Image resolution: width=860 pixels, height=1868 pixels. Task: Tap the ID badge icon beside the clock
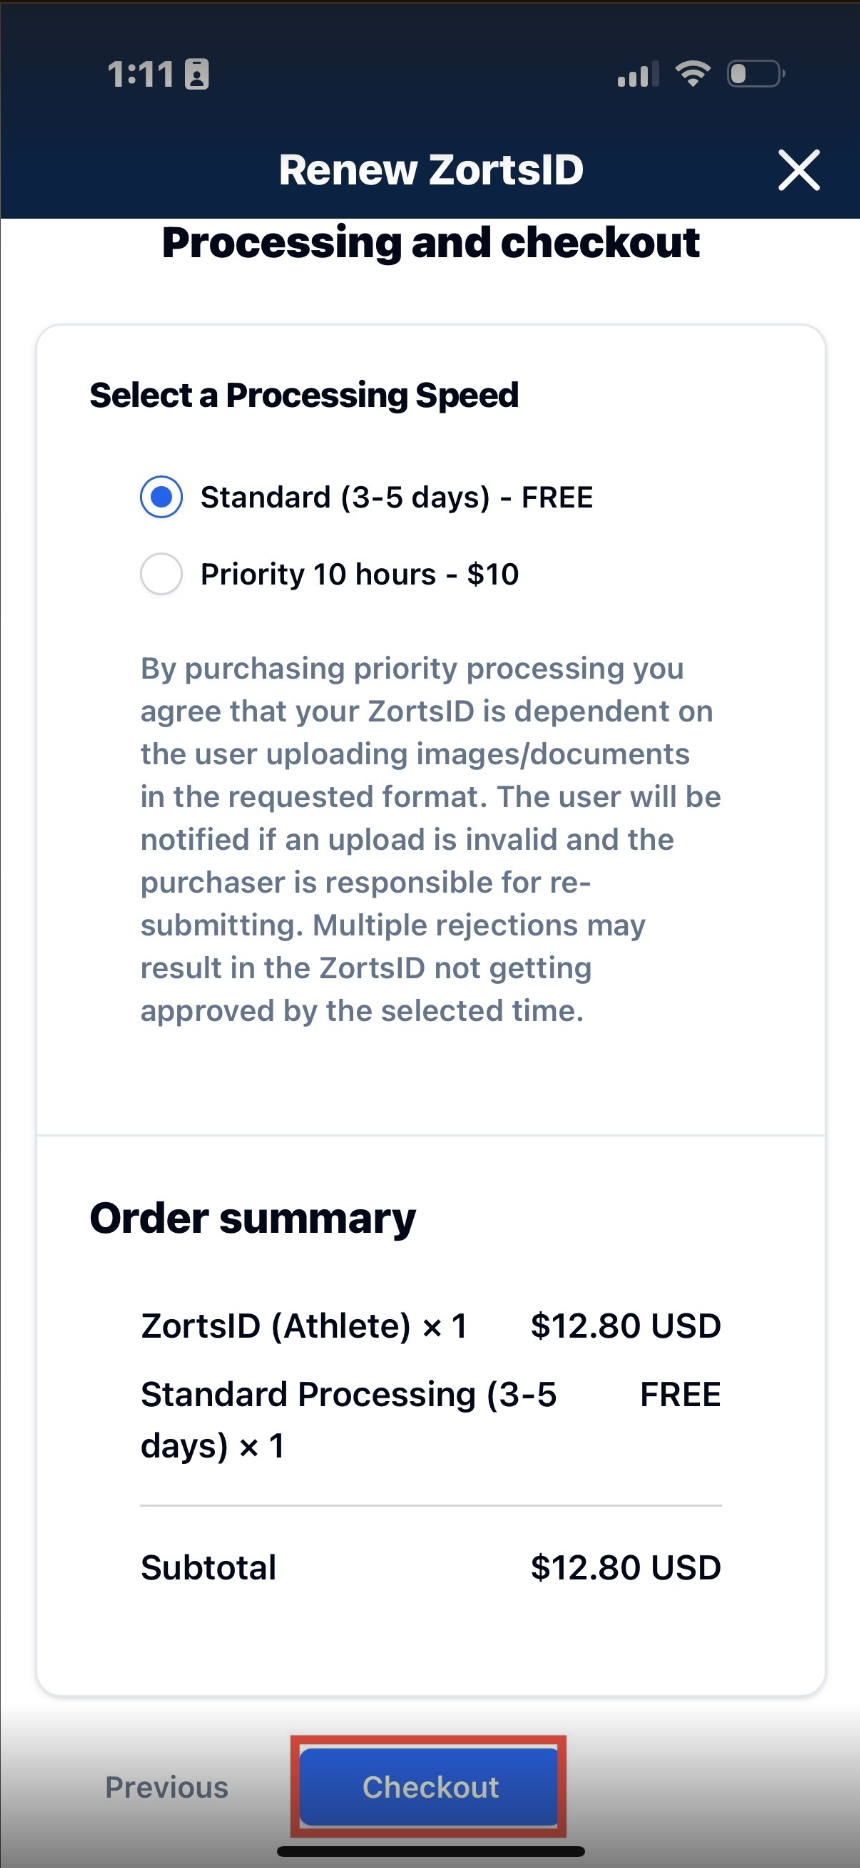tap(197, 74)
